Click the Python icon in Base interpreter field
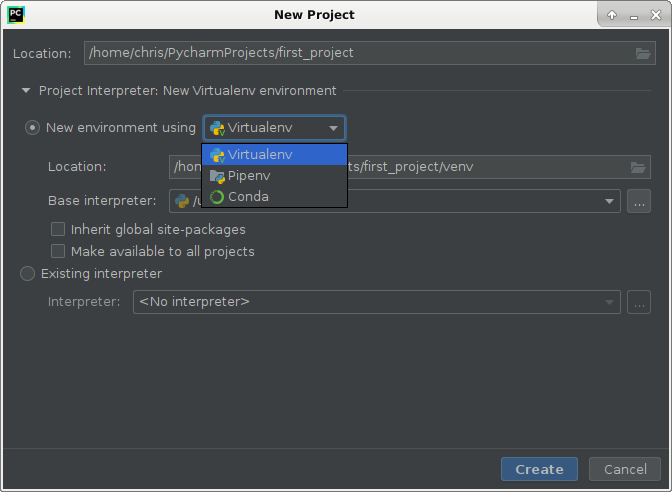672x492 pixels. pos(182,201)
